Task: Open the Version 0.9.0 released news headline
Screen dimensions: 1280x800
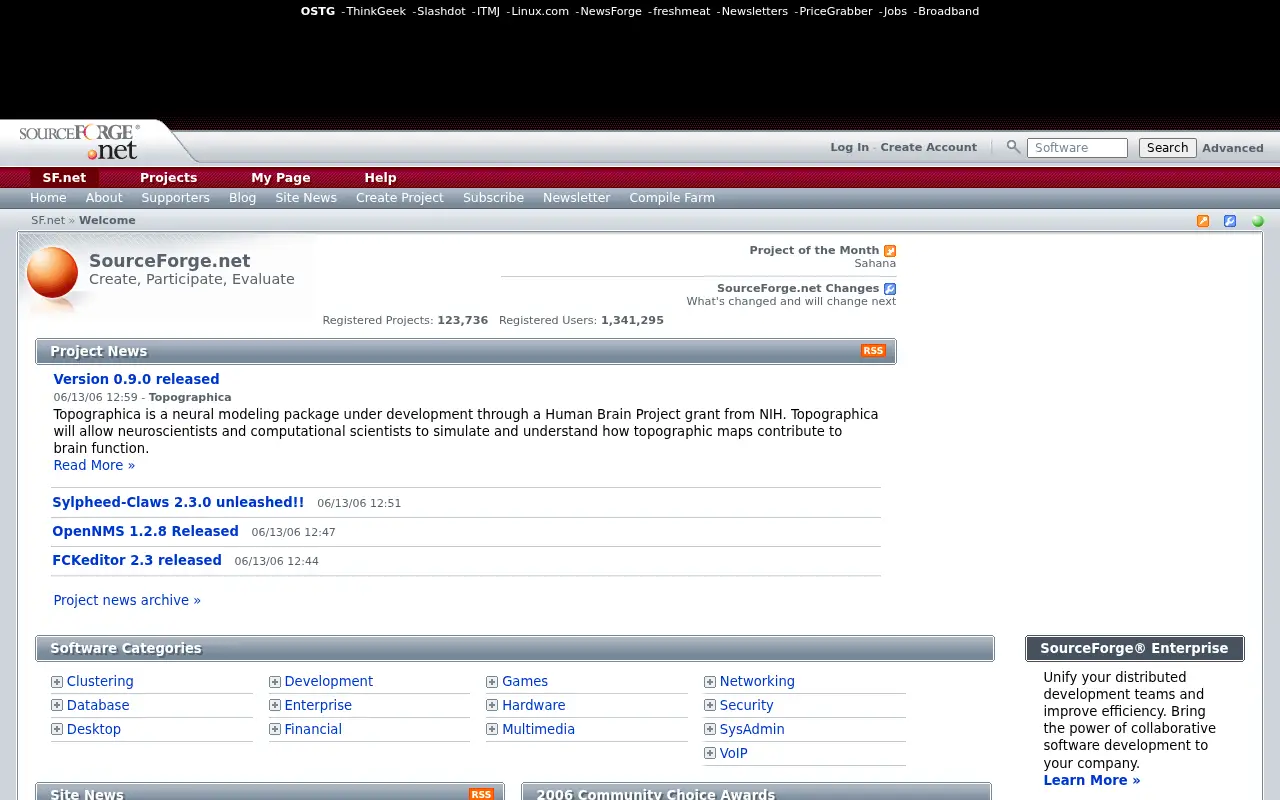Action: coord(136,379)
